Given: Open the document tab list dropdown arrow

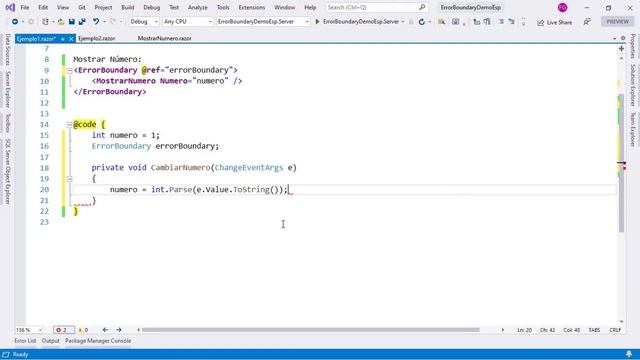Looking at the screenshot, I should click(615, 38).
